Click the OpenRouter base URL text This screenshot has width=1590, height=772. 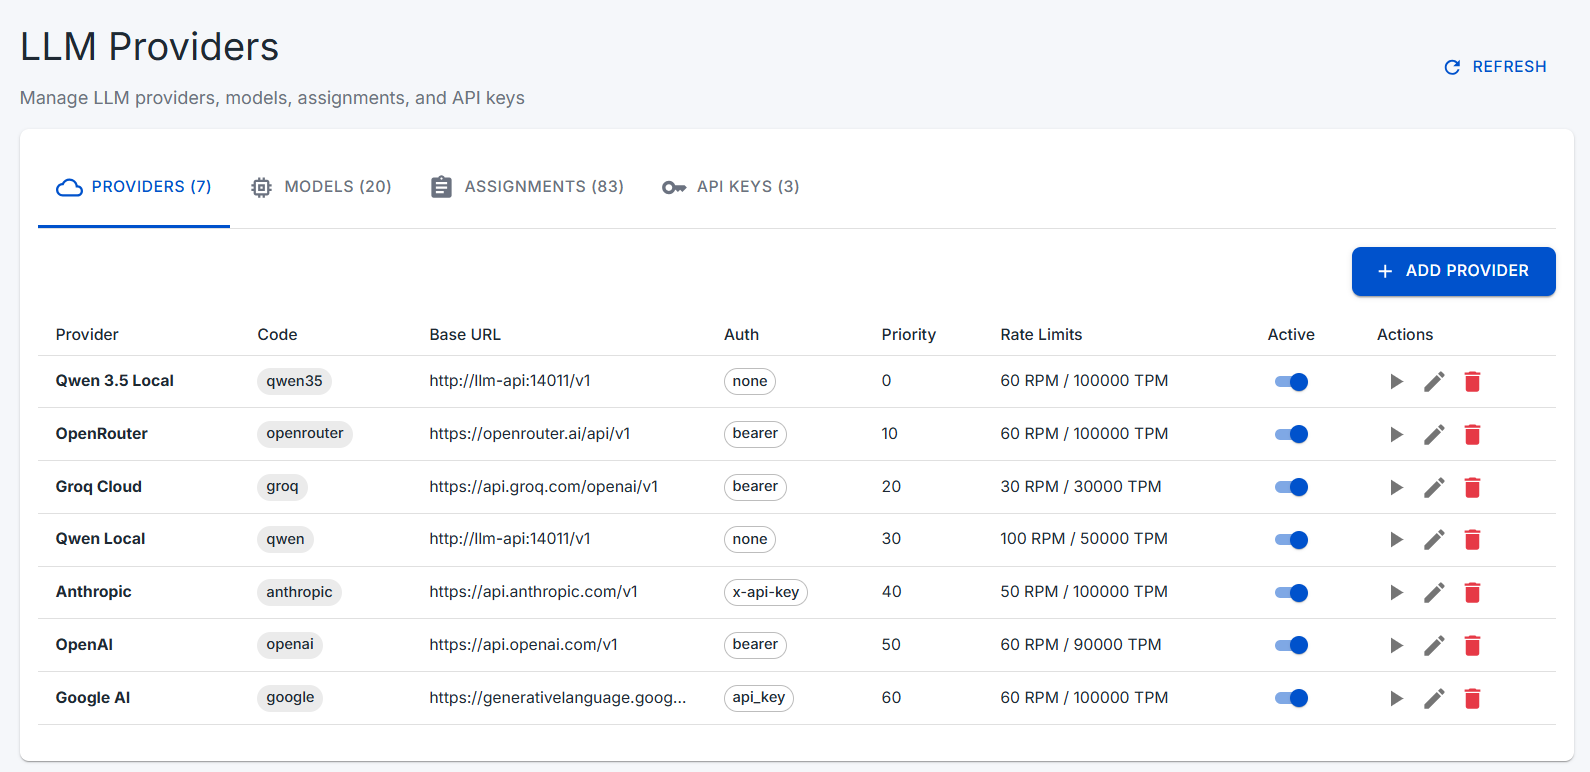530,434
